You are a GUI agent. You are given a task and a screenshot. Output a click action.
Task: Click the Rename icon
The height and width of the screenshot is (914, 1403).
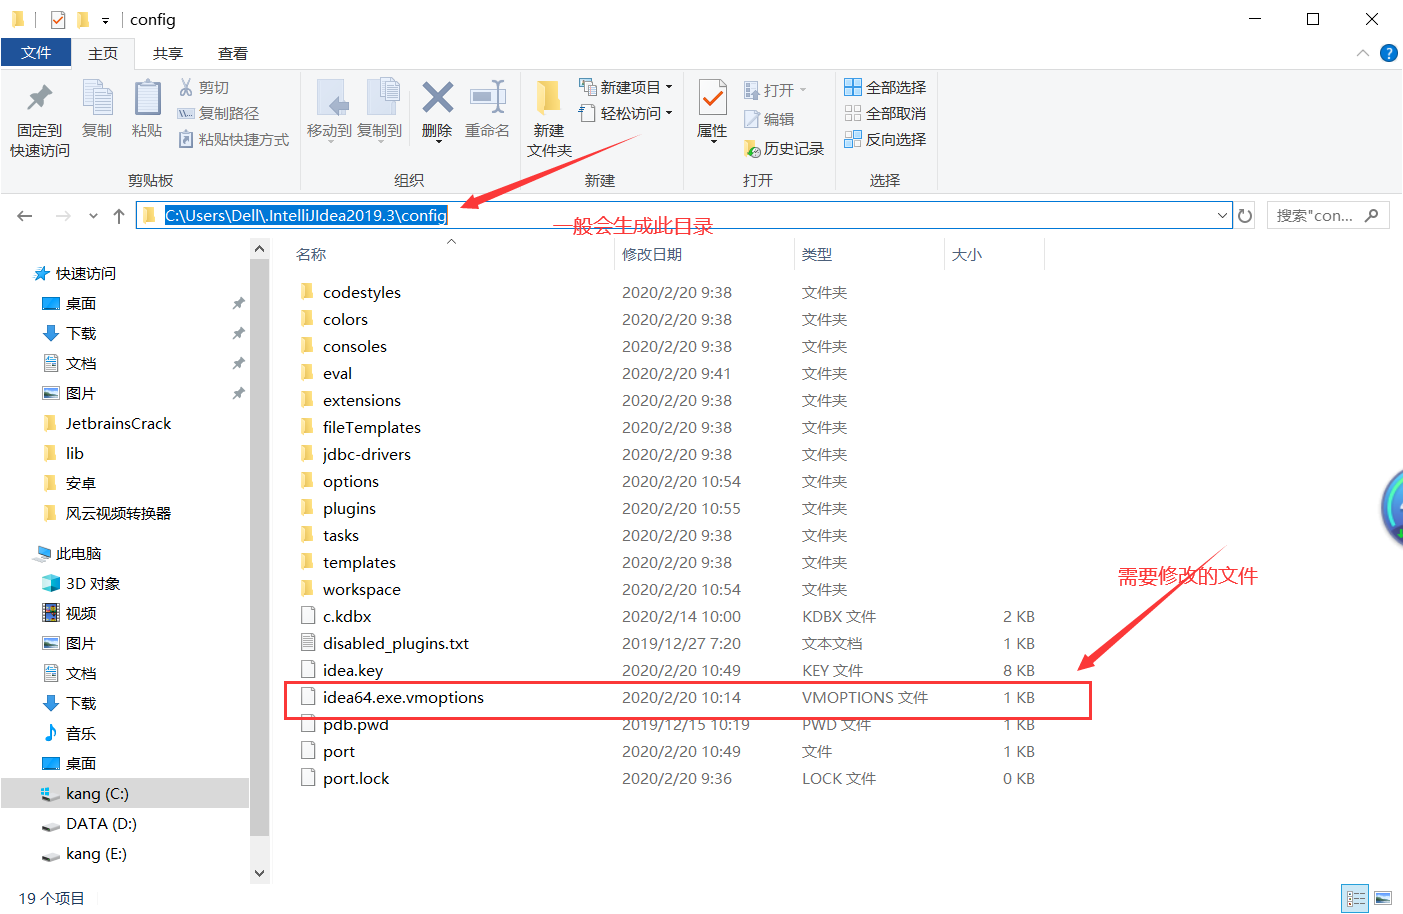[x=488, y=97]
